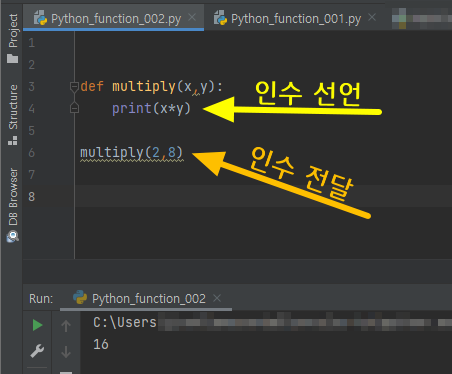Click 'multiply' in function definition on line 3

(144, 87)
